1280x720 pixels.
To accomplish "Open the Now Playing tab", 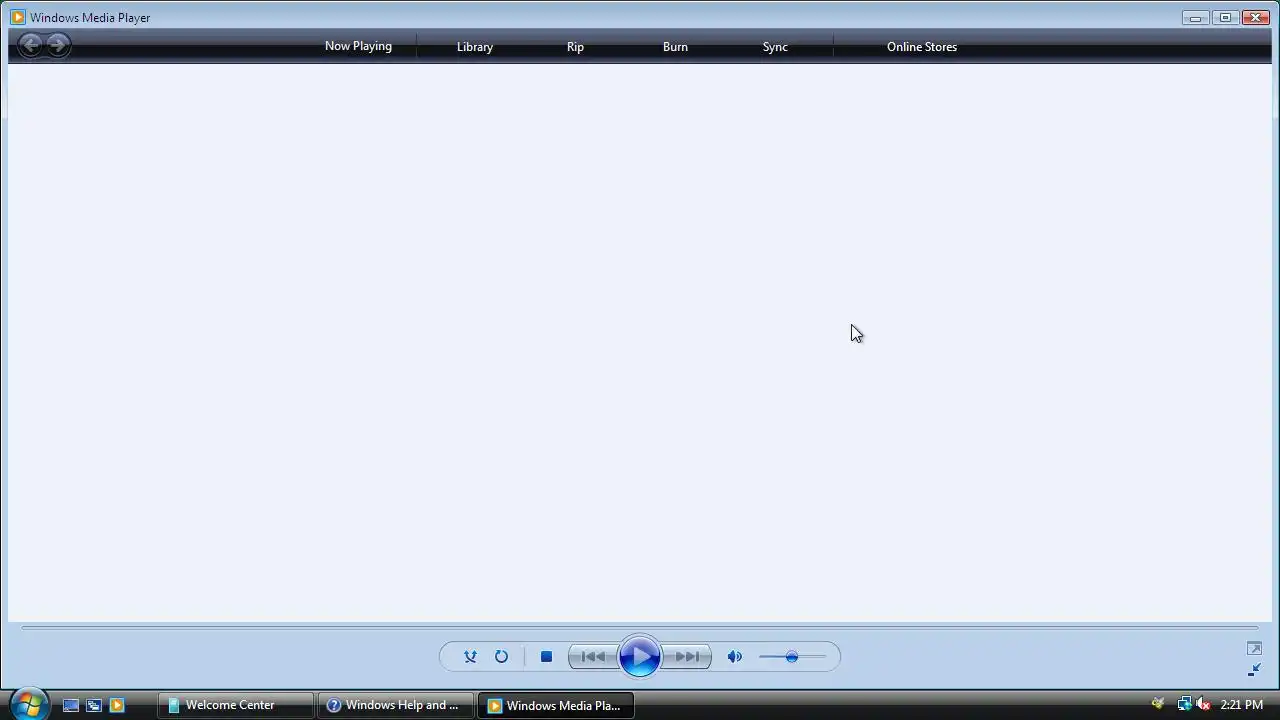I will (x=358, y=46).
